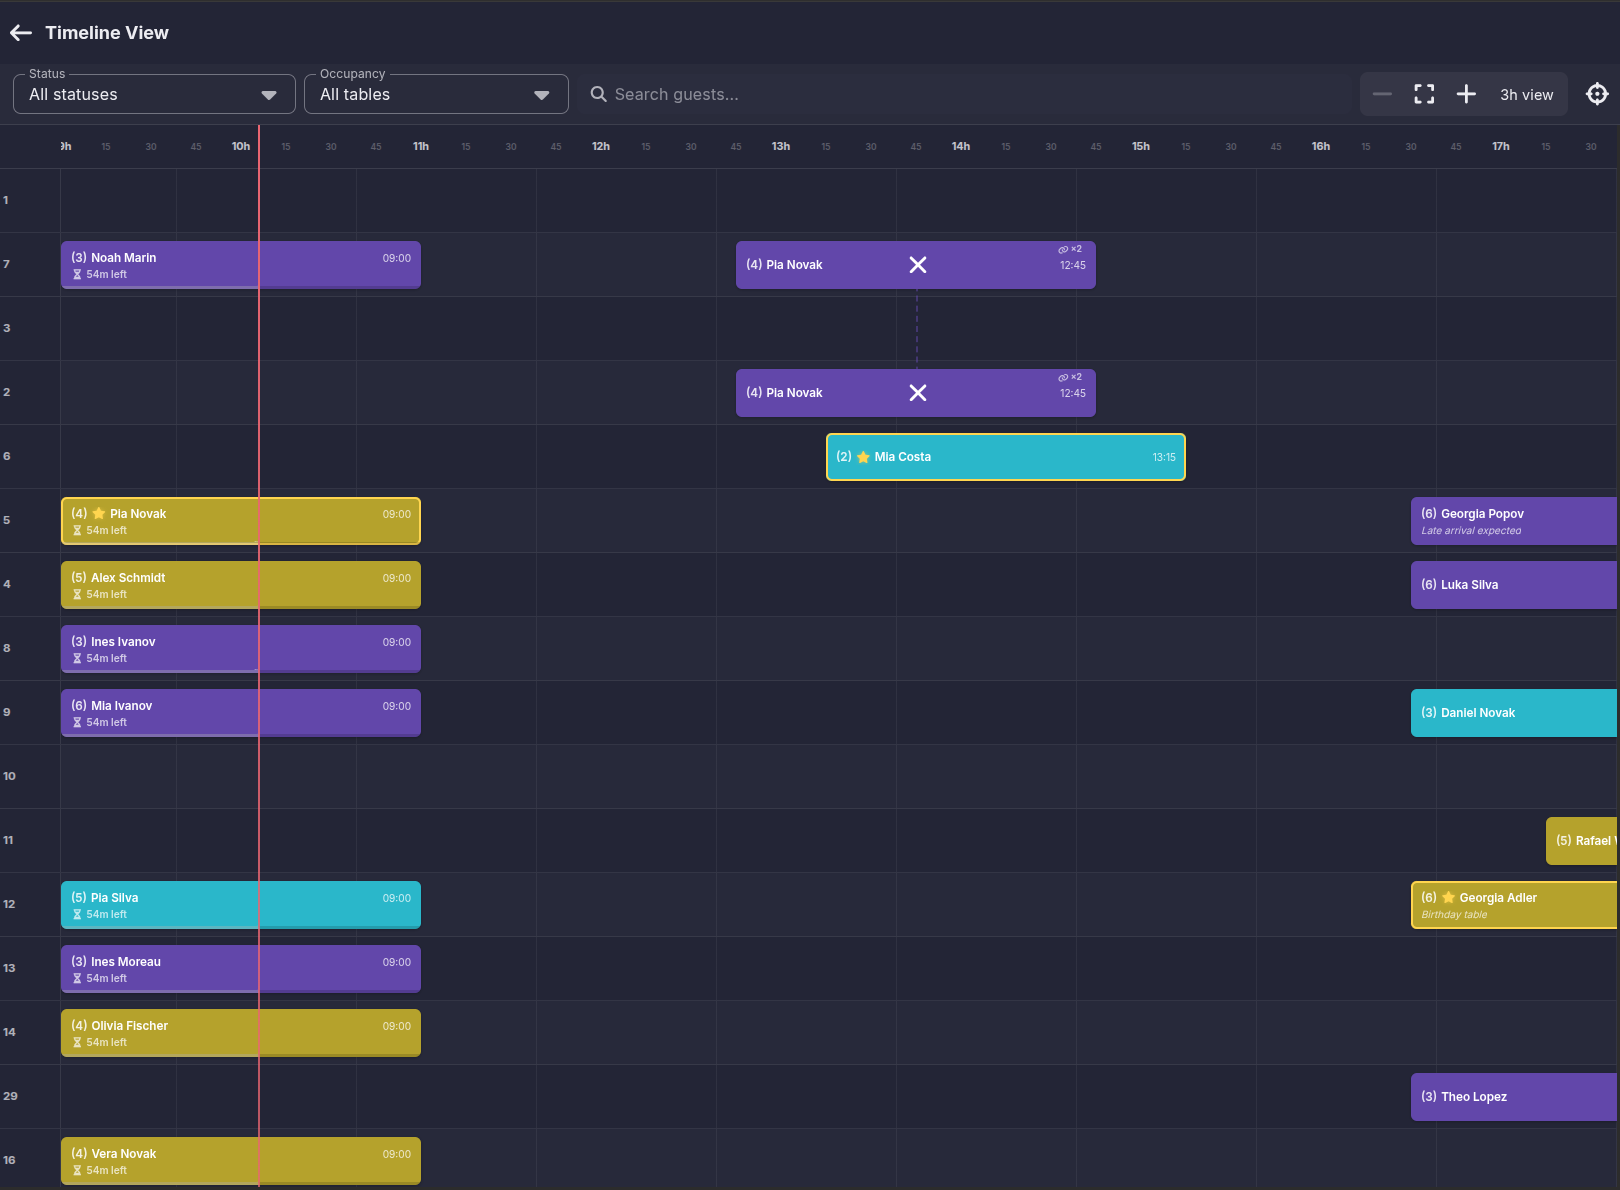Enter fullscreen mode
This screenshot has width=1620, height=1190.
click(1424, 94)
